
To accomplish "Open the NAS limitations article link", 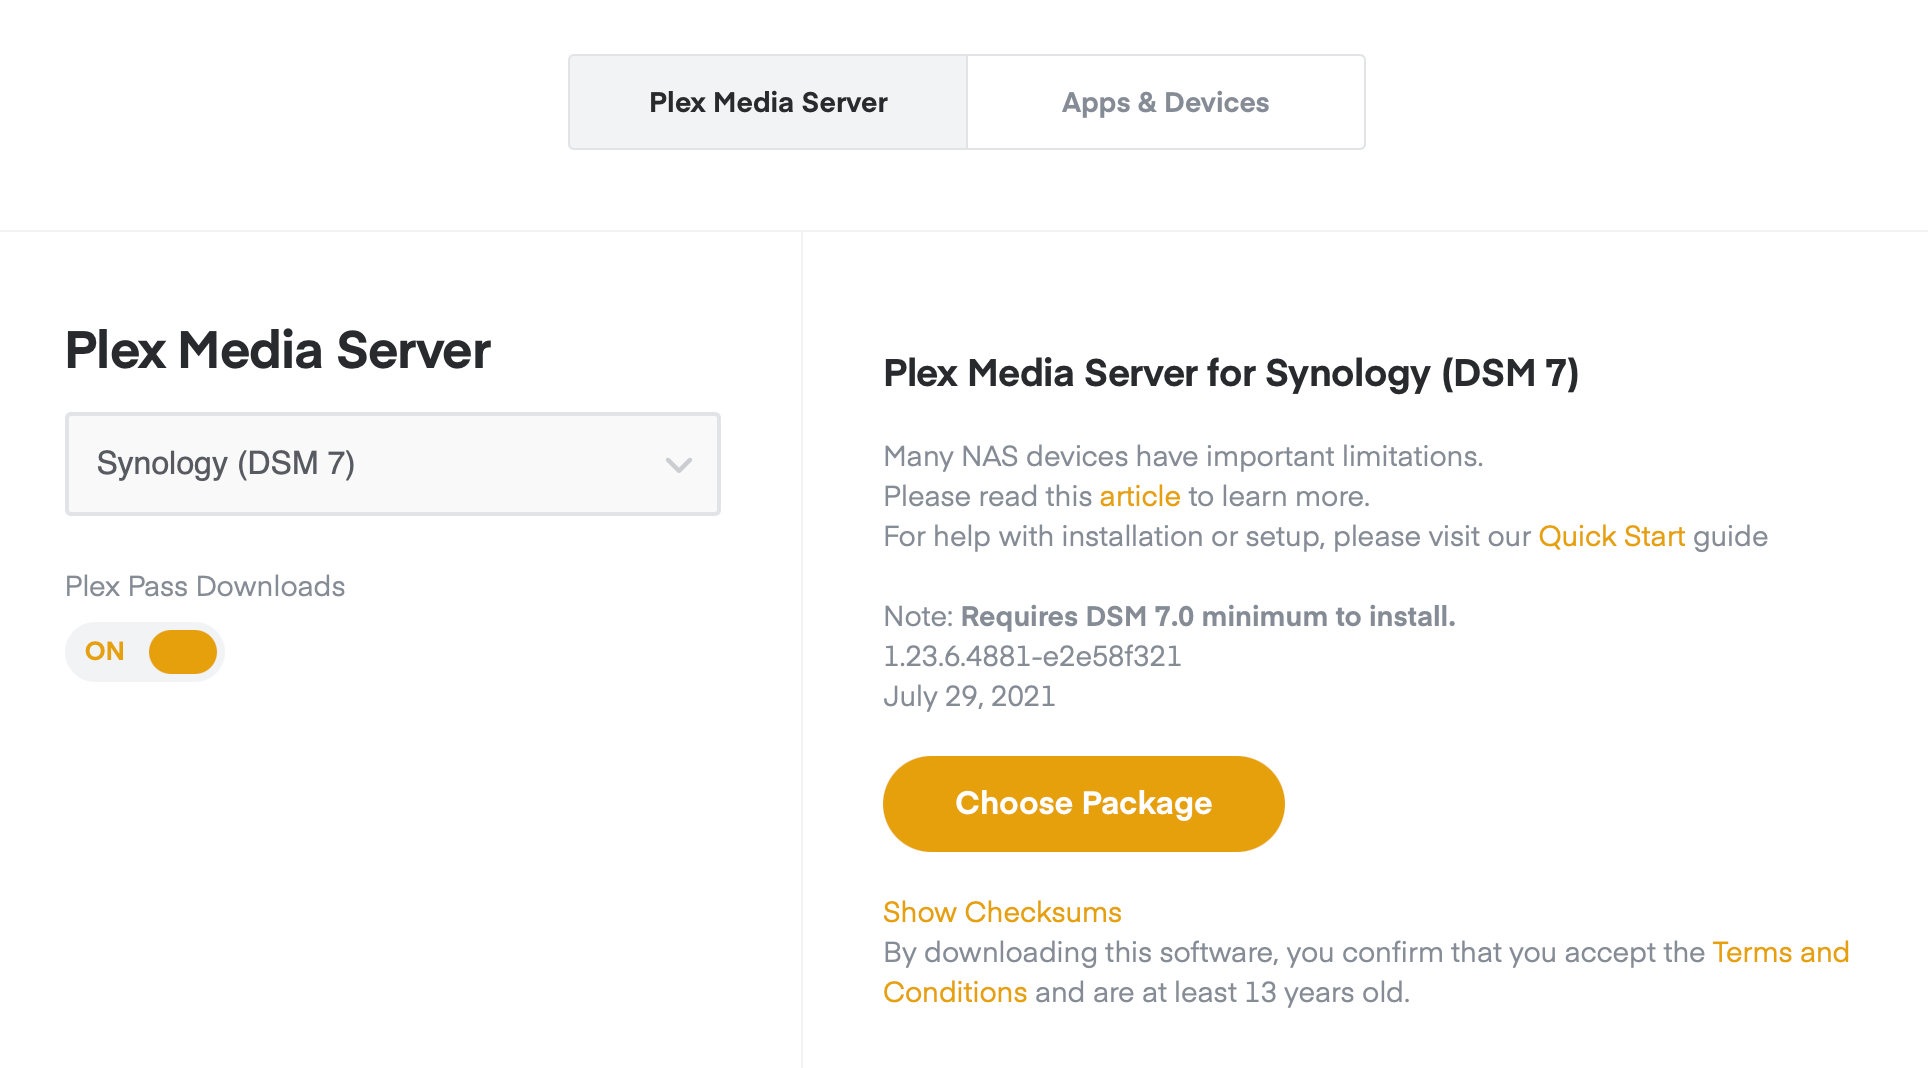I will [x=1140, y=496].
